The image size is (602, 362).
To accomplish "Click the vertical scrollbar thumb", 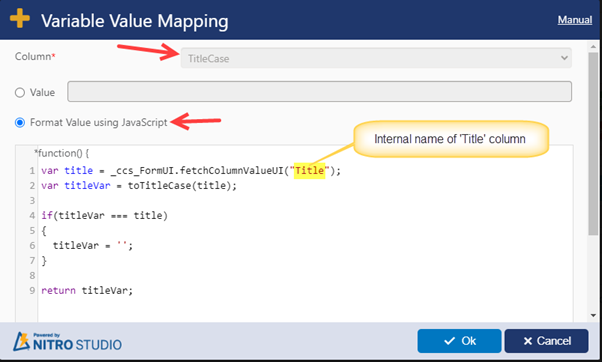I will click(x=593, y=144).
